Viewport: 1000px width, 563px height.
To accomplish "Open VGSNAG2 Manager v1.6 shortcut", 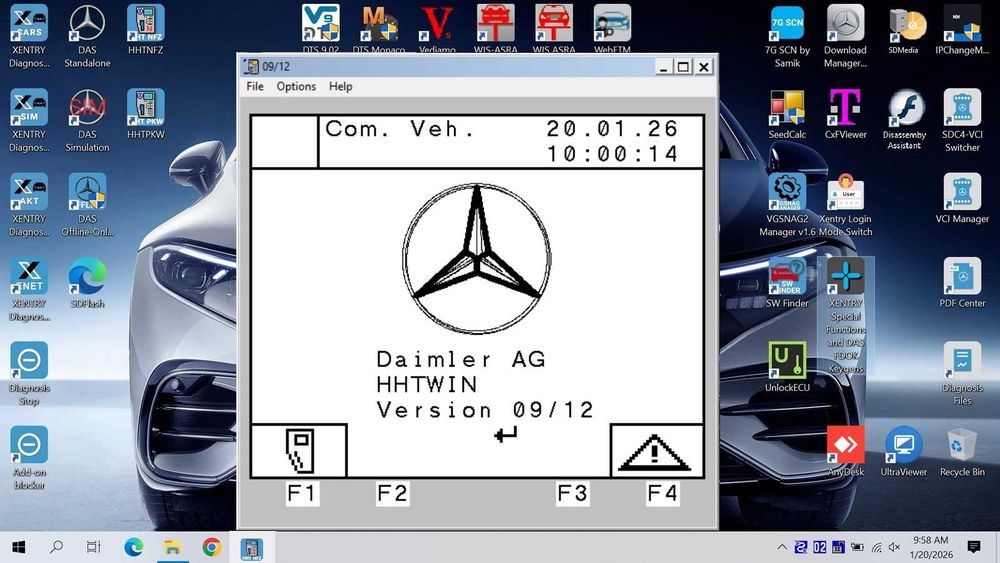I will (x=787, y=205).
